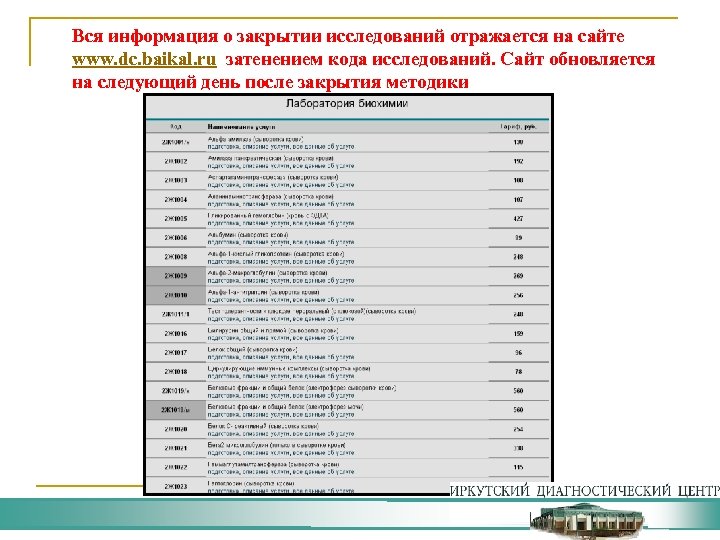
Task: Select code cell 2Ж1017
Action: tap(176, 353)
